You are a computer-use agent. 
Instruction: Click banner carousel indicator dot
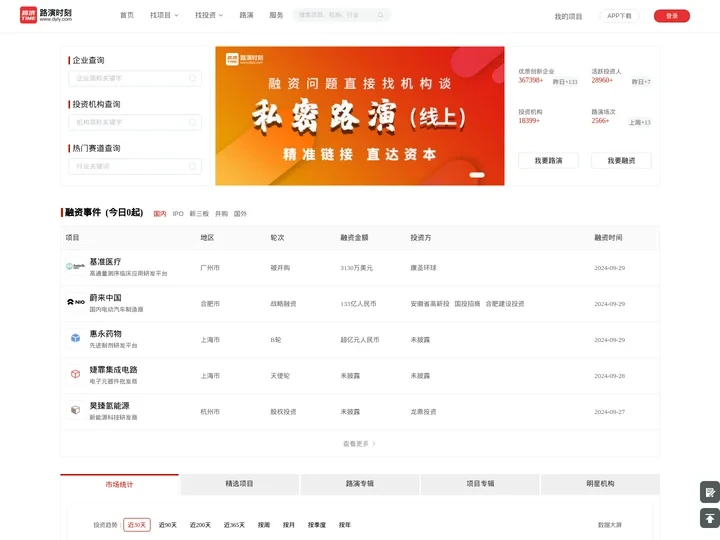(477, 175)
